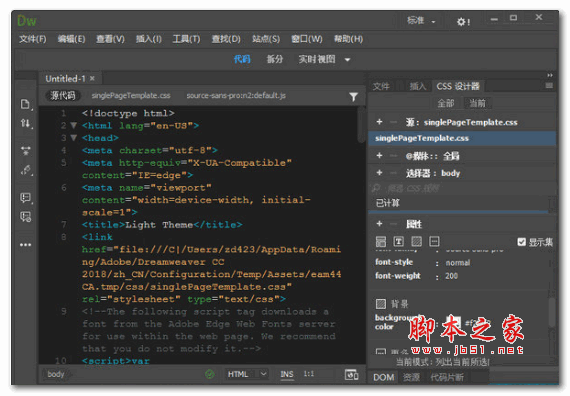Click the CSS rules filter search field
Screen dimensions: 570x396
pyautogui.click(x=460, y=188)
